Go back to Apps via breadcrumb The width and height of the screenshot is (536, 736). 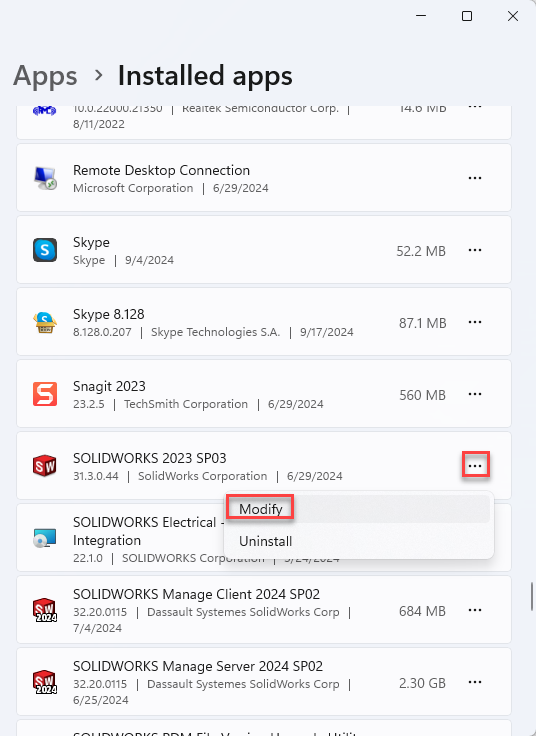click(45, 76)
